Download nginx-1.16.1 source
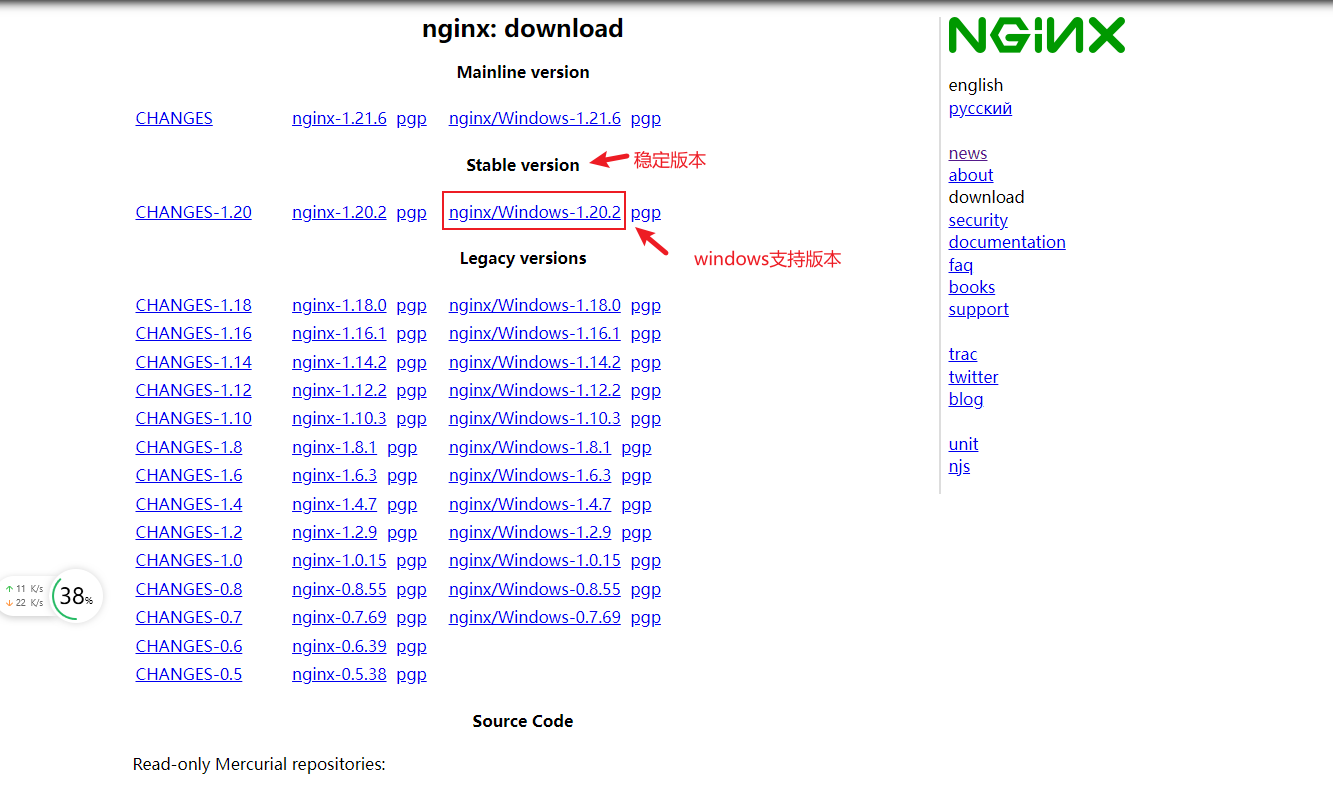Viewport: 1333px width, 786px height. pos(339,333)
